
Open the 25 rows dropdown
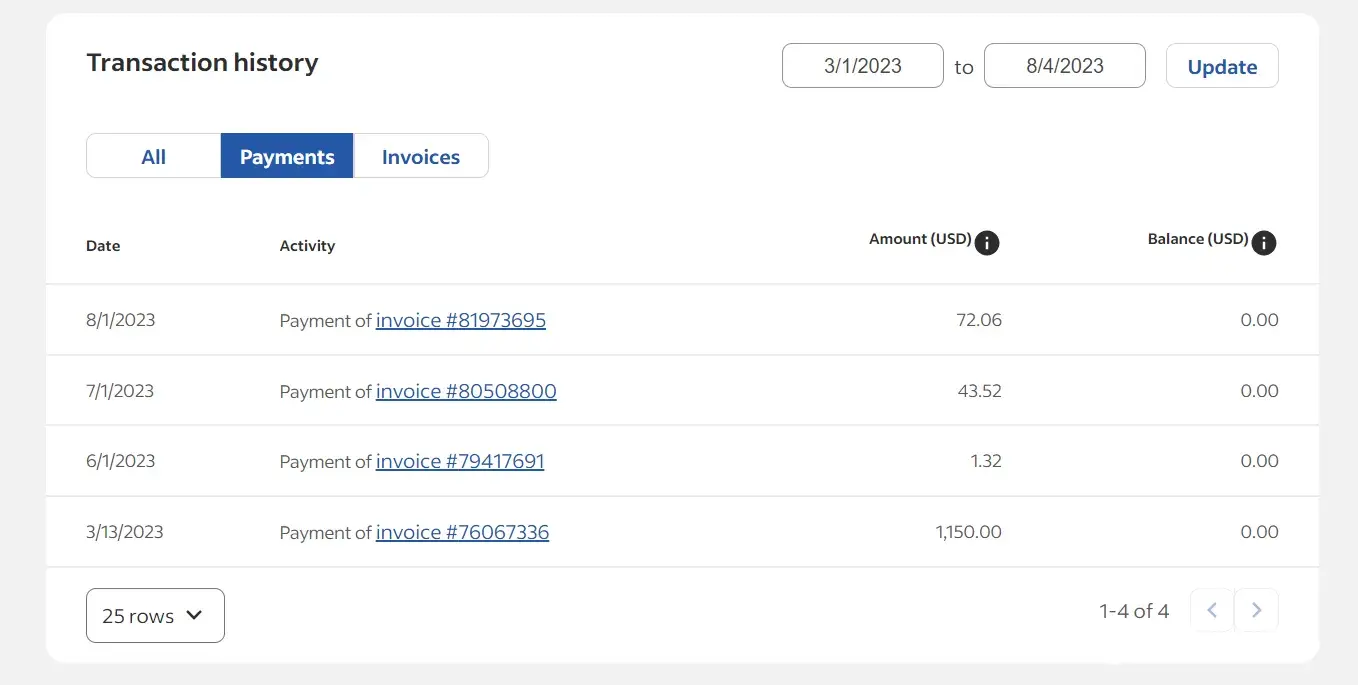[x=155, y=615]
